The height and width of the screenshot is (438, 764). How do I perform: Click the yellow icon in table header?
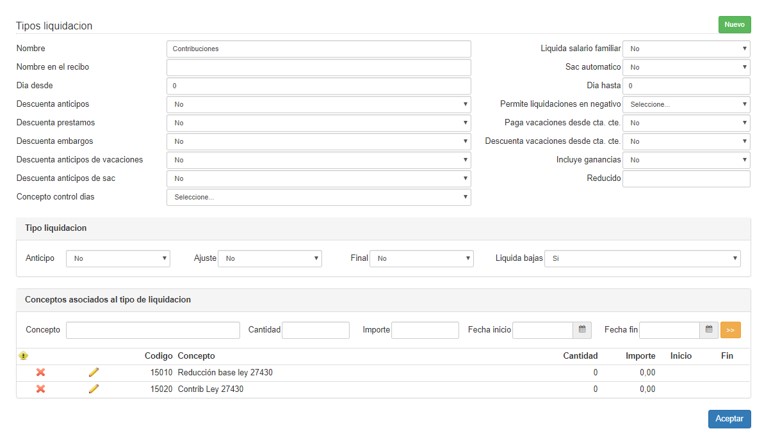click(24, 356)
